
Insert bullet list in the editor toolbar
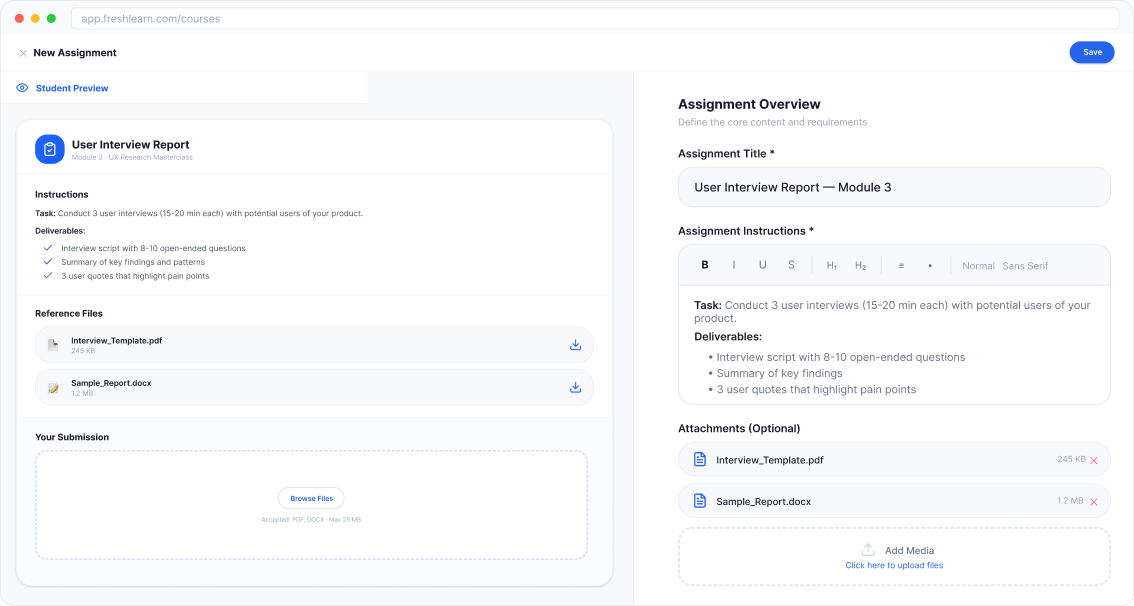(930, 265)
